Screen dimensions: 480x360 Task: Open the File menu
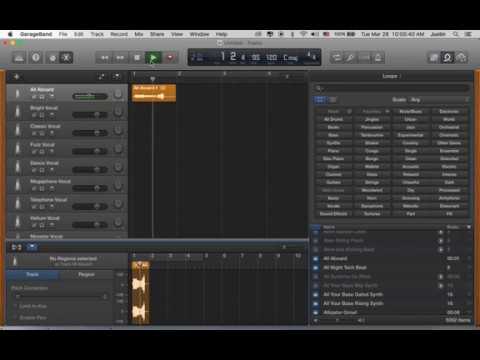63,34
